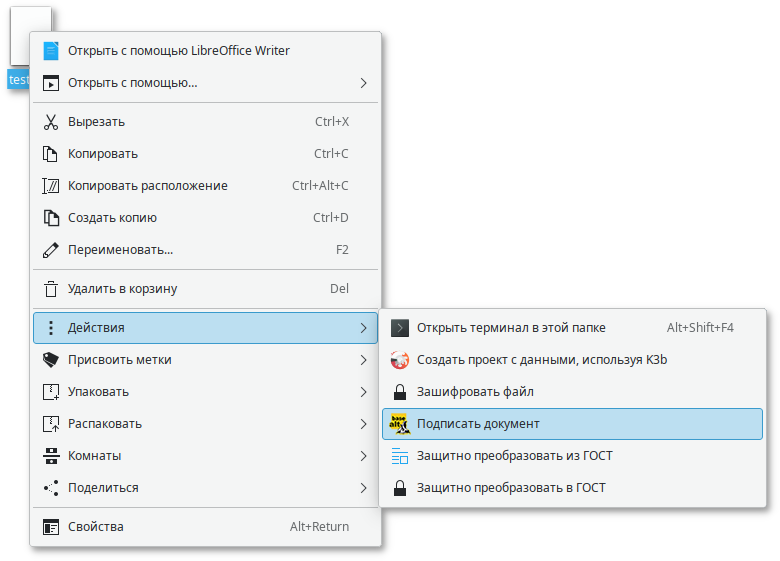Choose Удалить в корзину
780x561 pixels.
(x=205, y=288)
